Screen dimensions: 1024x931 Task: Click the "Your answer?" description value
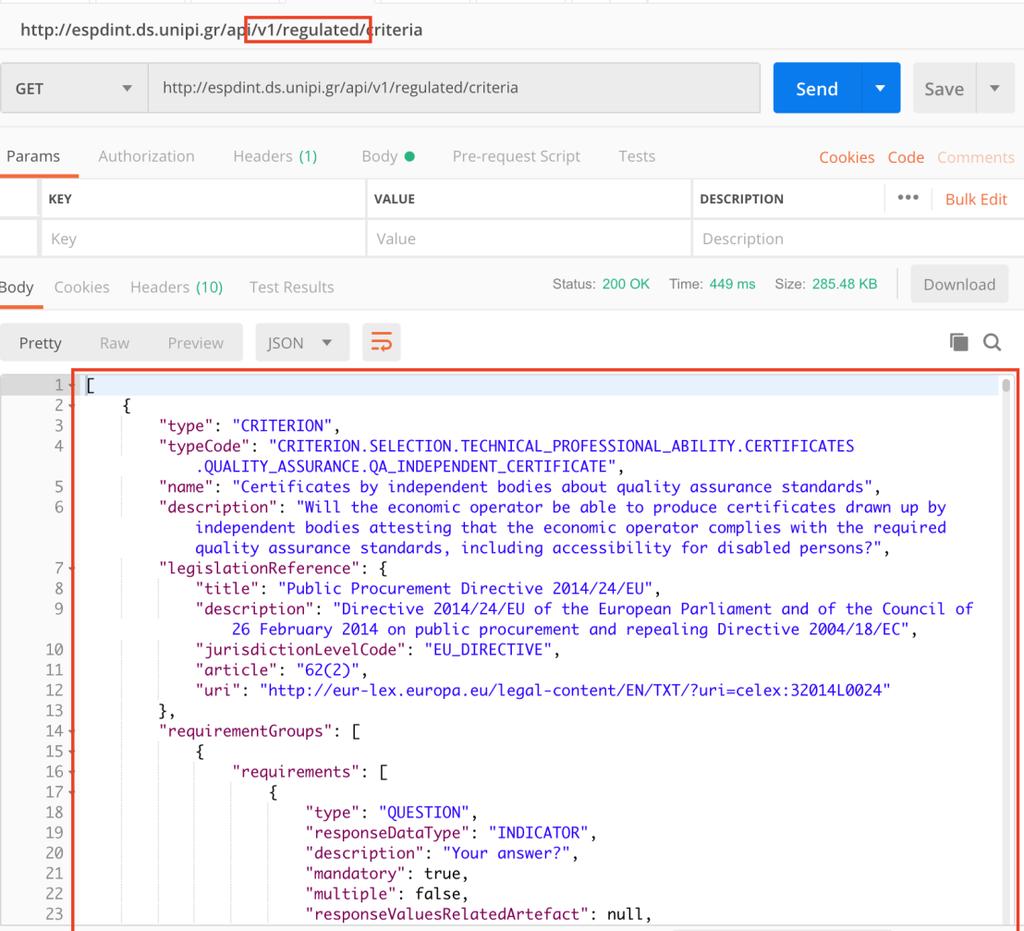click(x=506, y=853)
